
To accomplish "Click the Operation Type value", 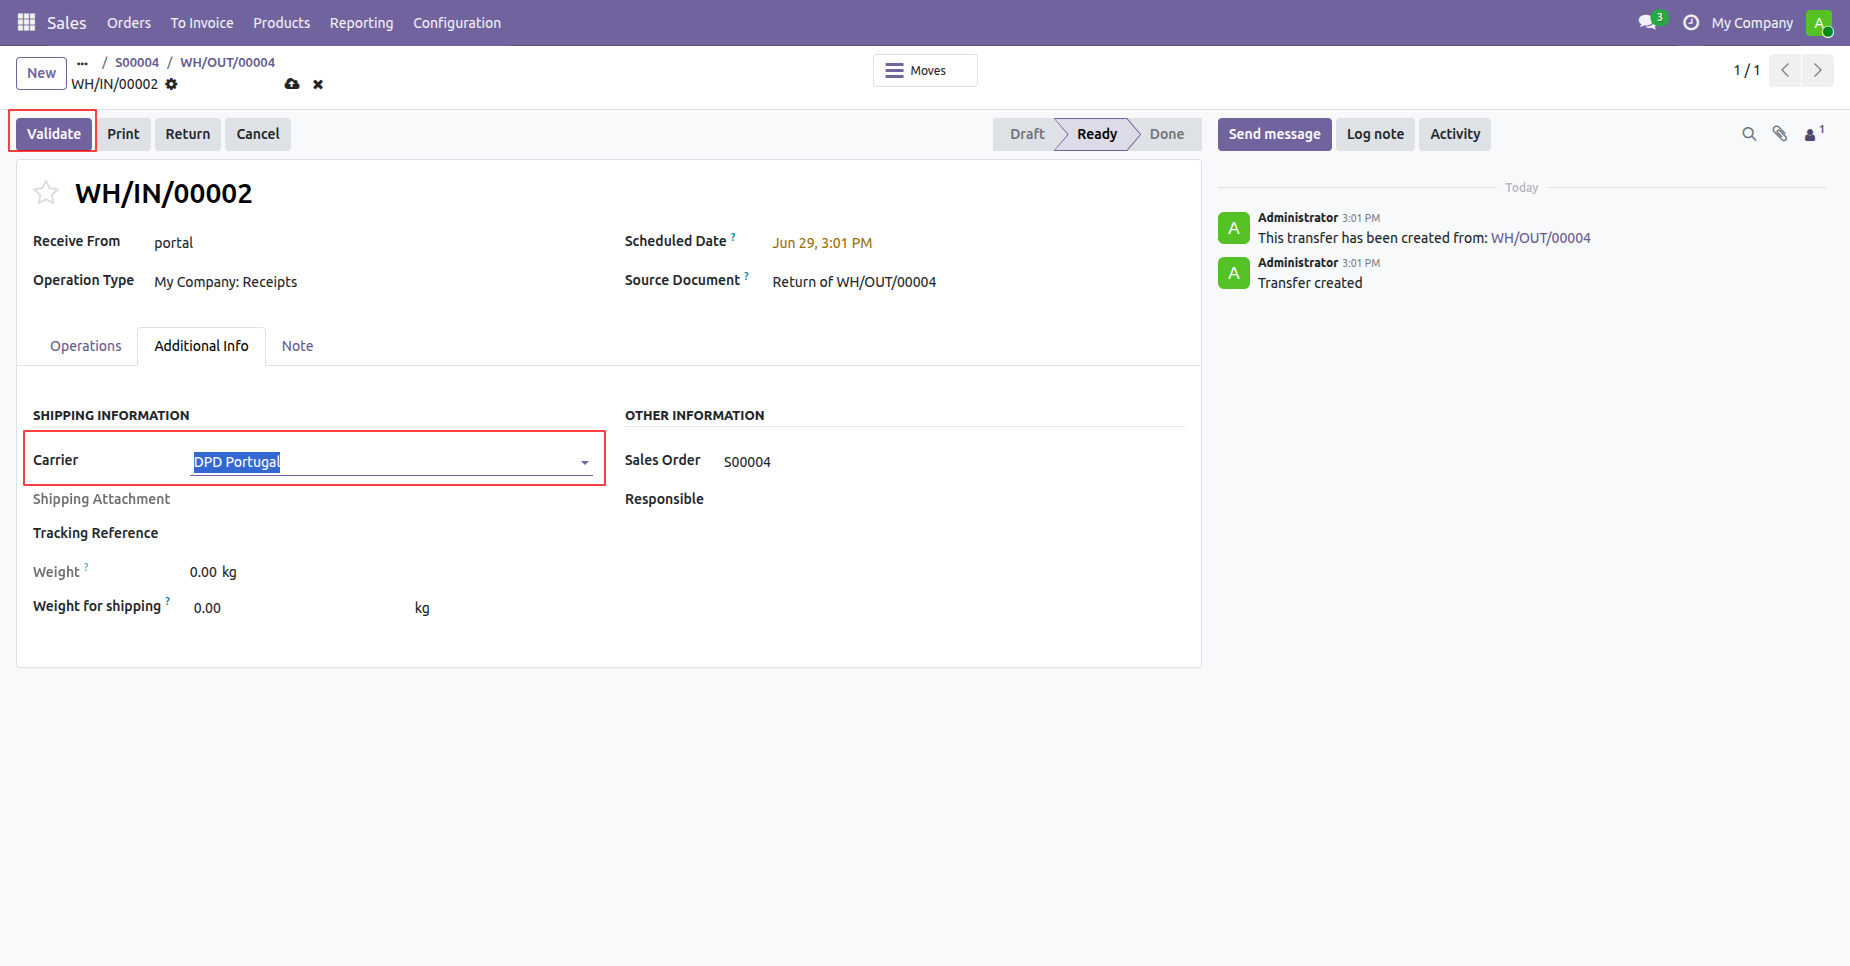I will [226, 282].
